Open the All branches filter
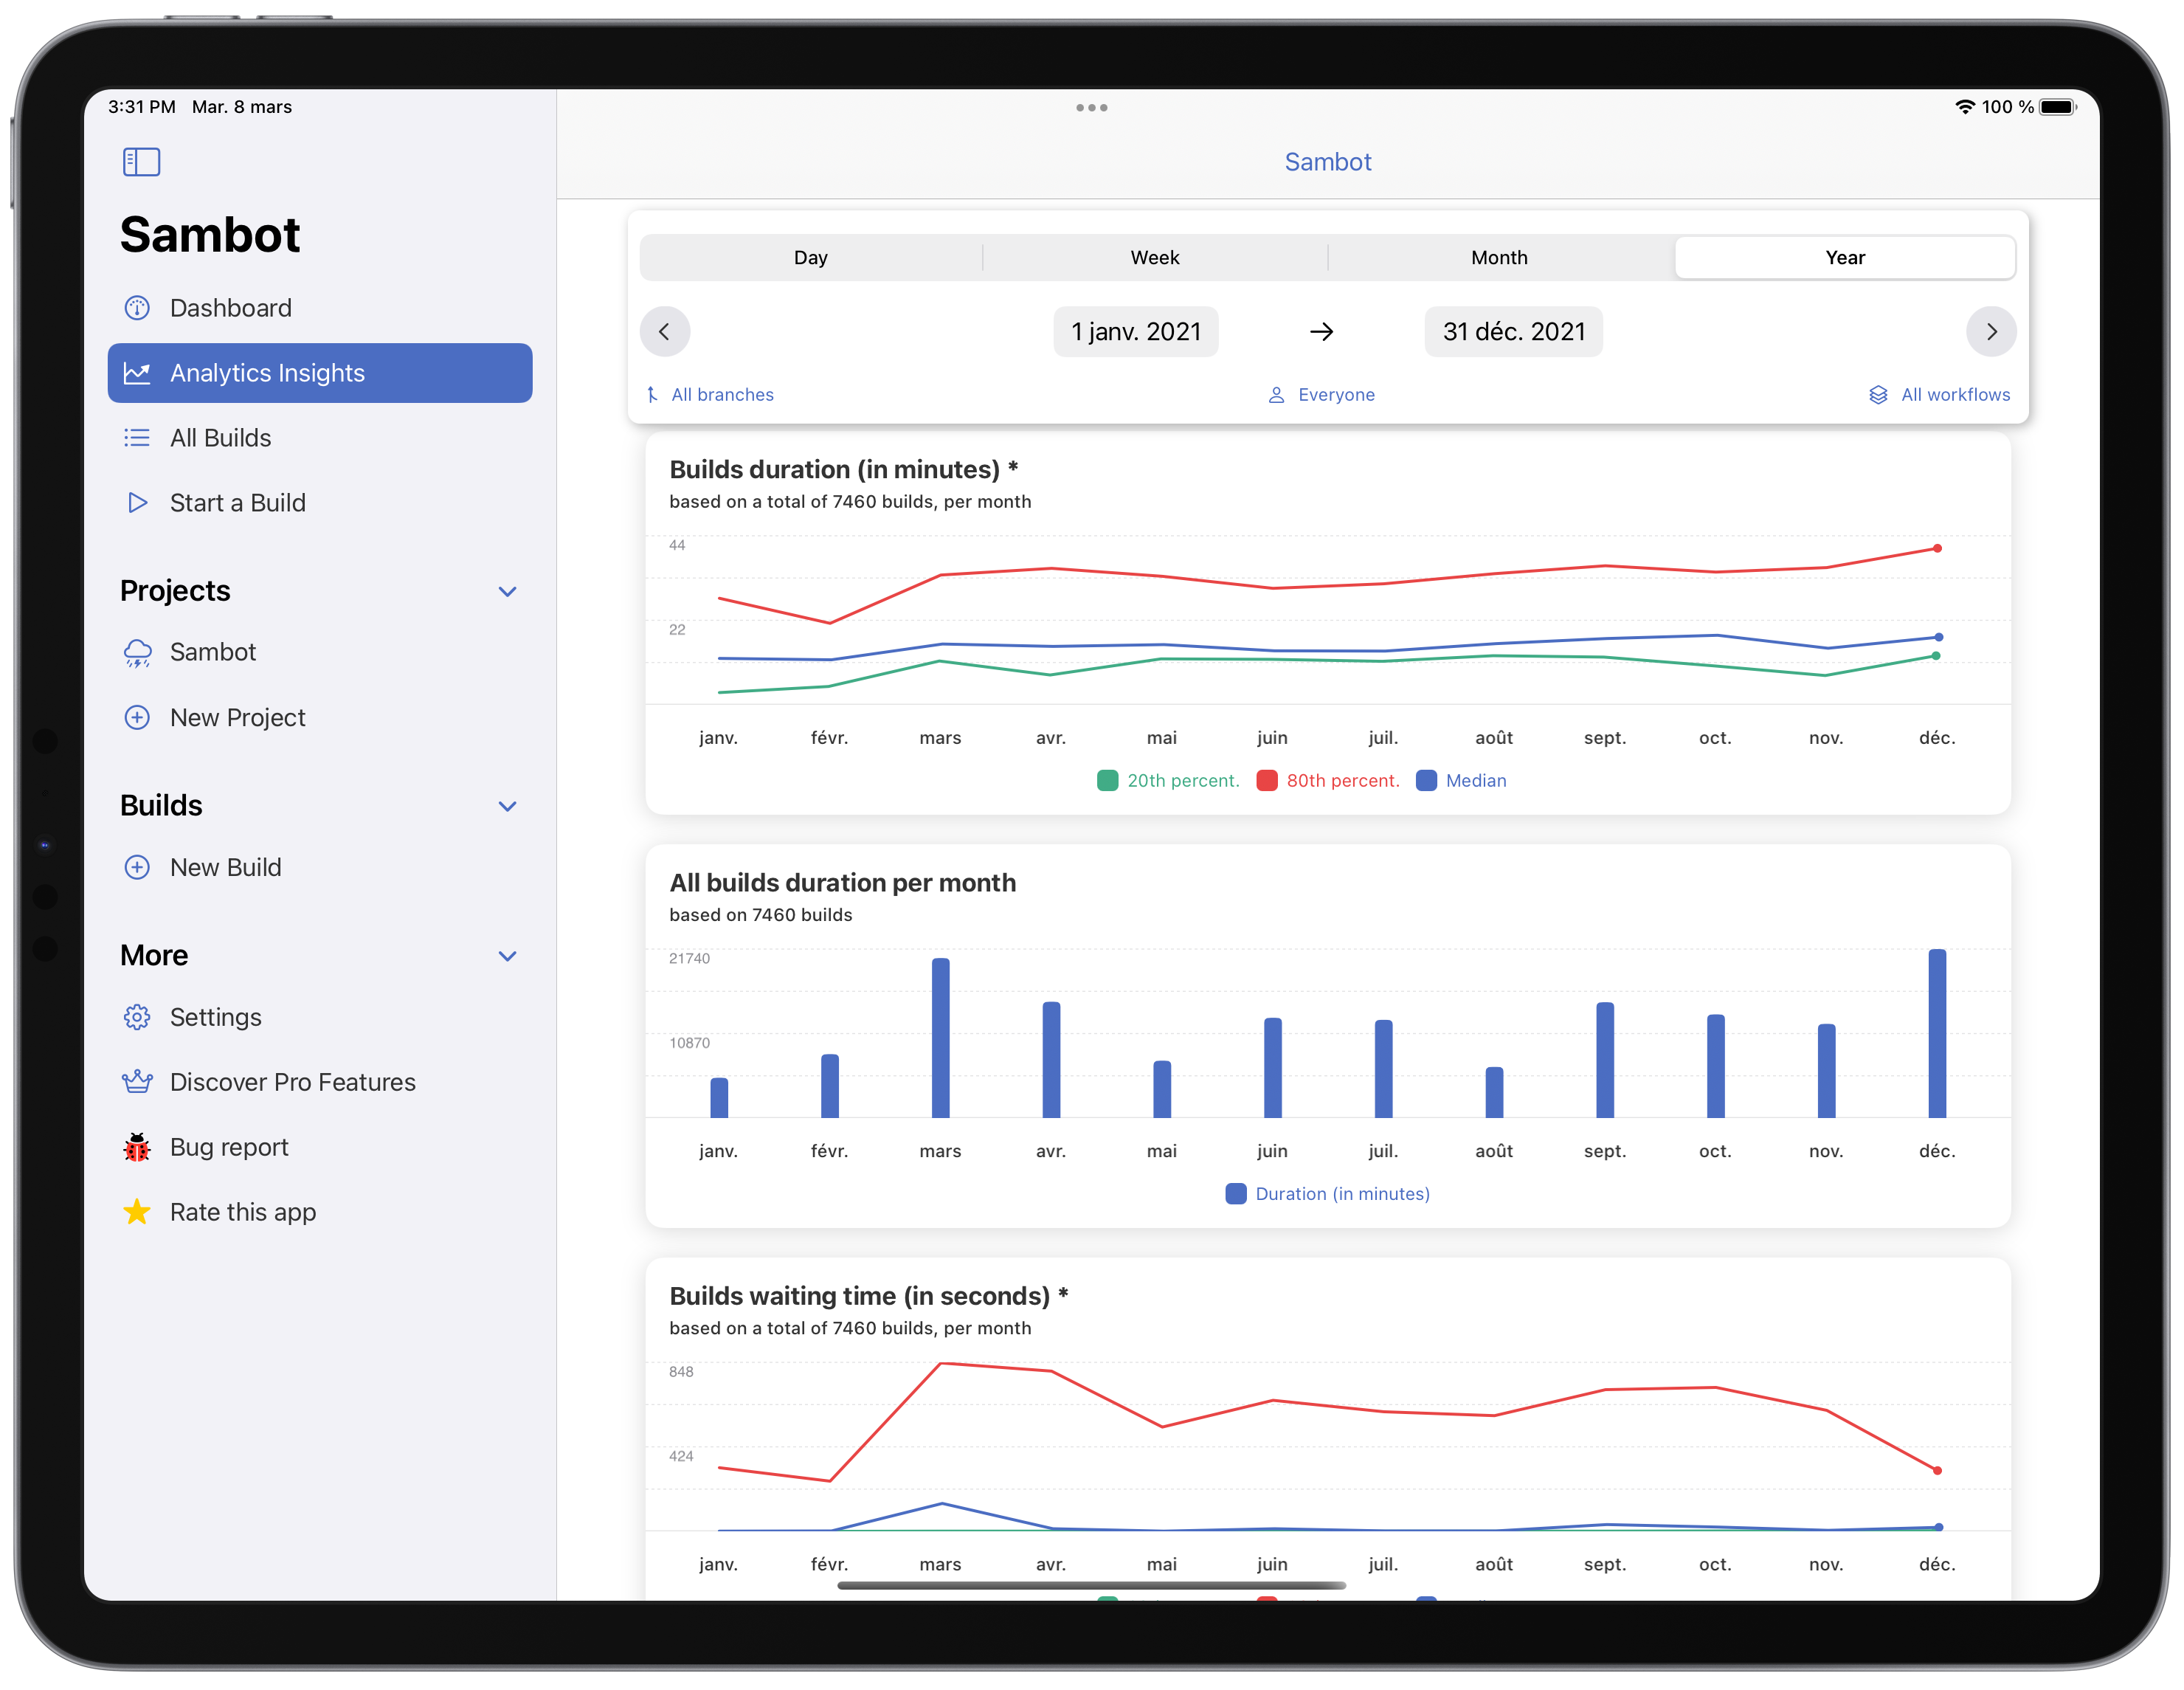The height and width of the screenshot is (1690, 2184). coord(710,395)
